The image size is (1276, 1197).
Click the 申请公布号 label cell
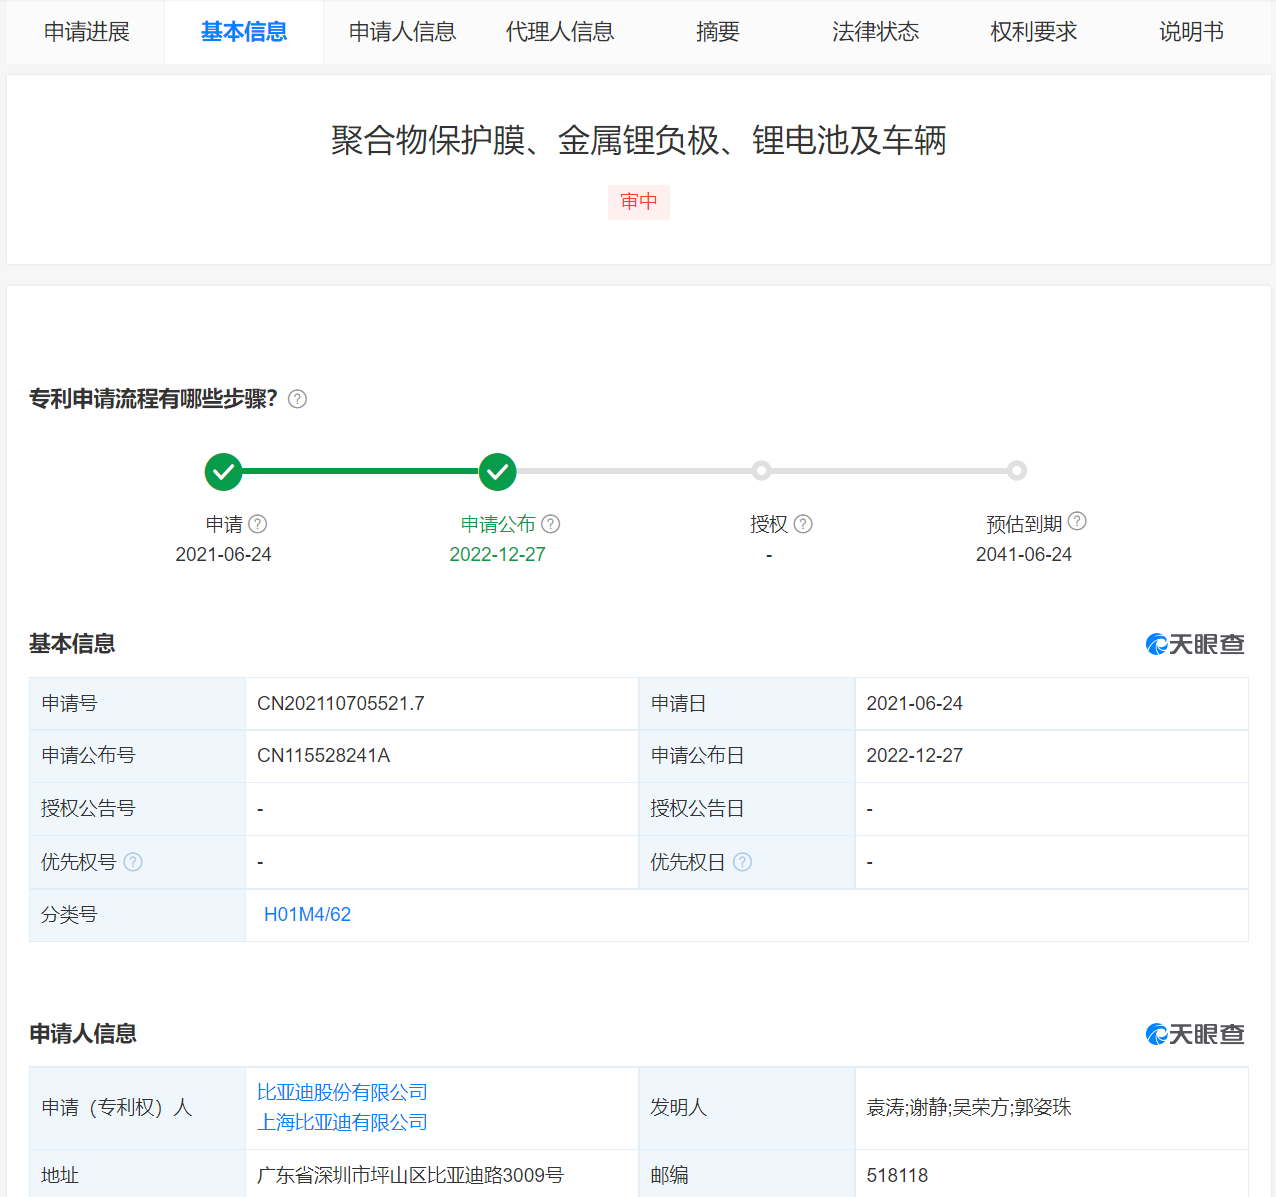pyautogui.click(x=137, y=755)
